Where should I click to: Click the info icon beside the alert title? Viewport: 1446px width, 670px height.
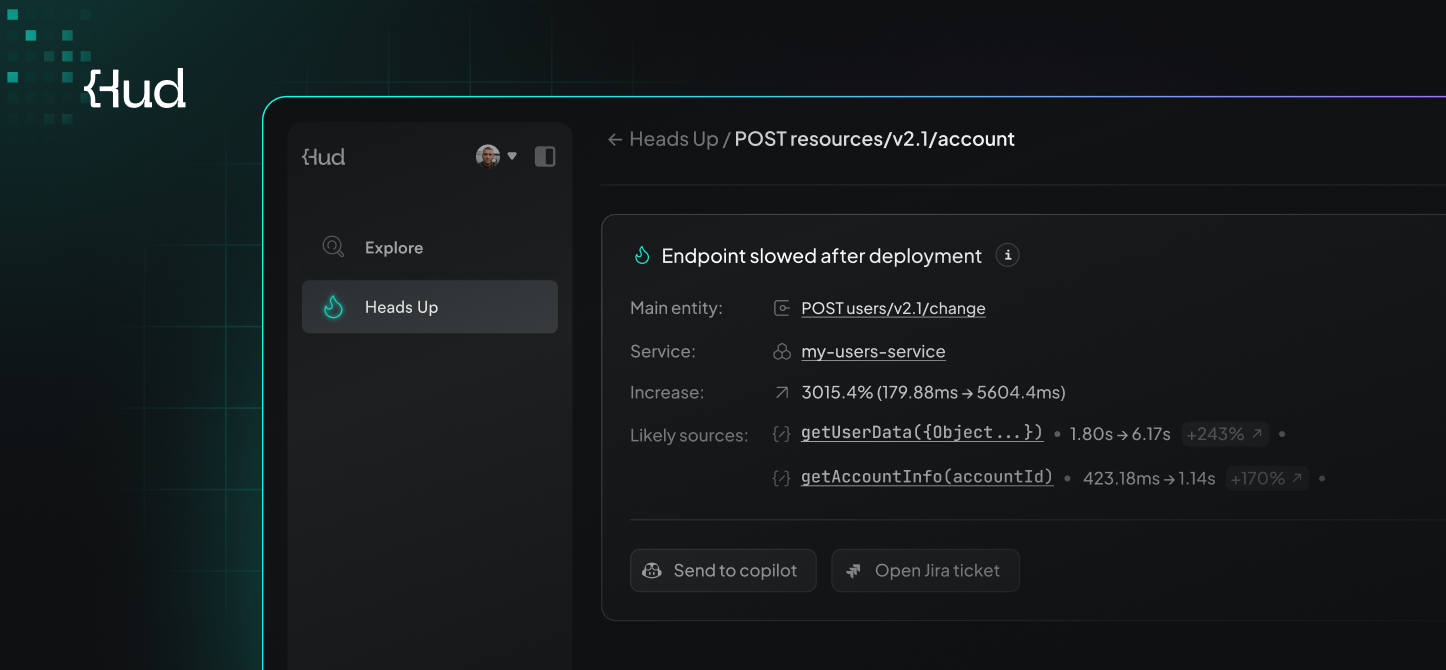point(1008,255)
